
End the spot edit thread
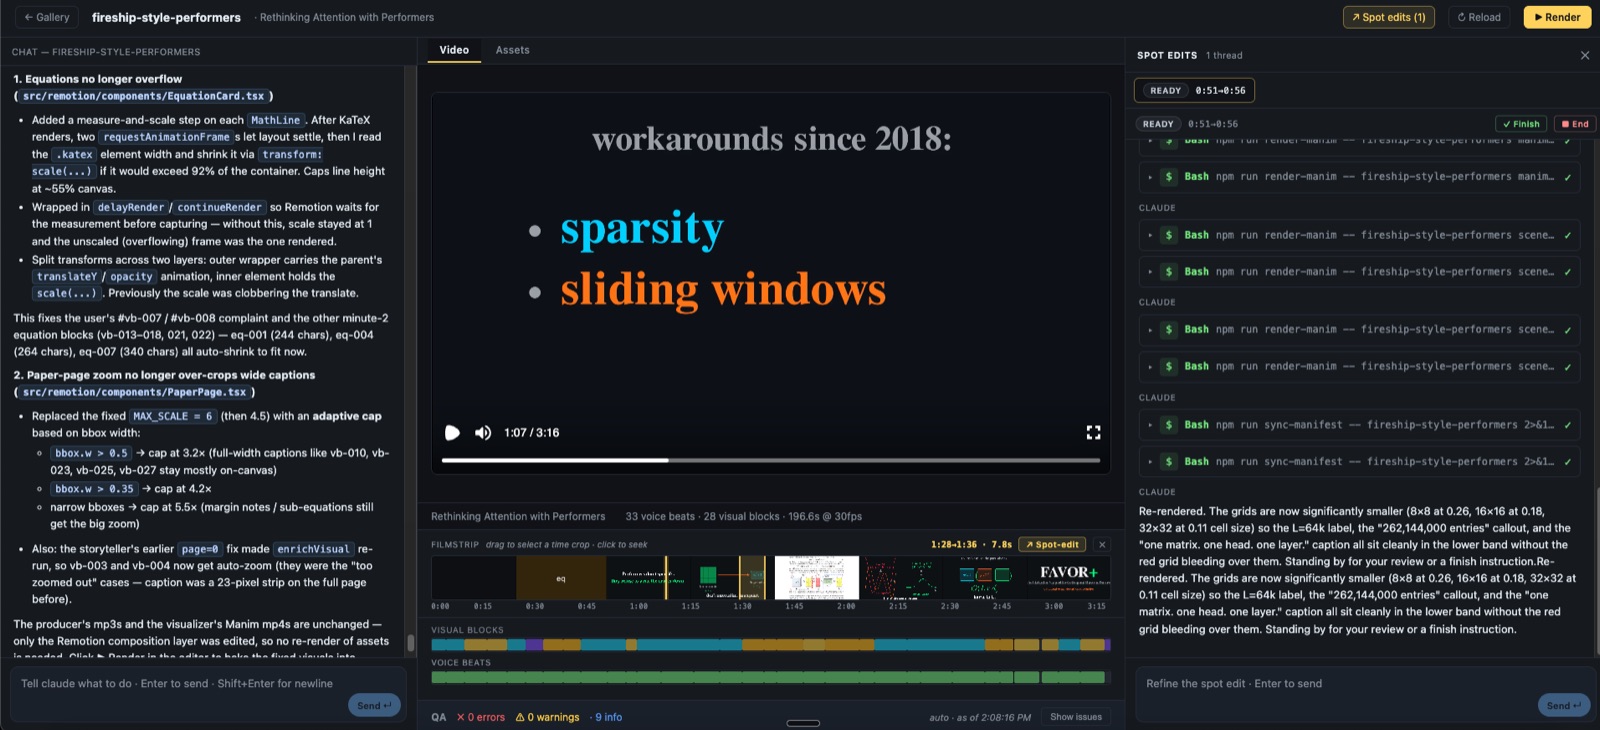[1574, 124]
